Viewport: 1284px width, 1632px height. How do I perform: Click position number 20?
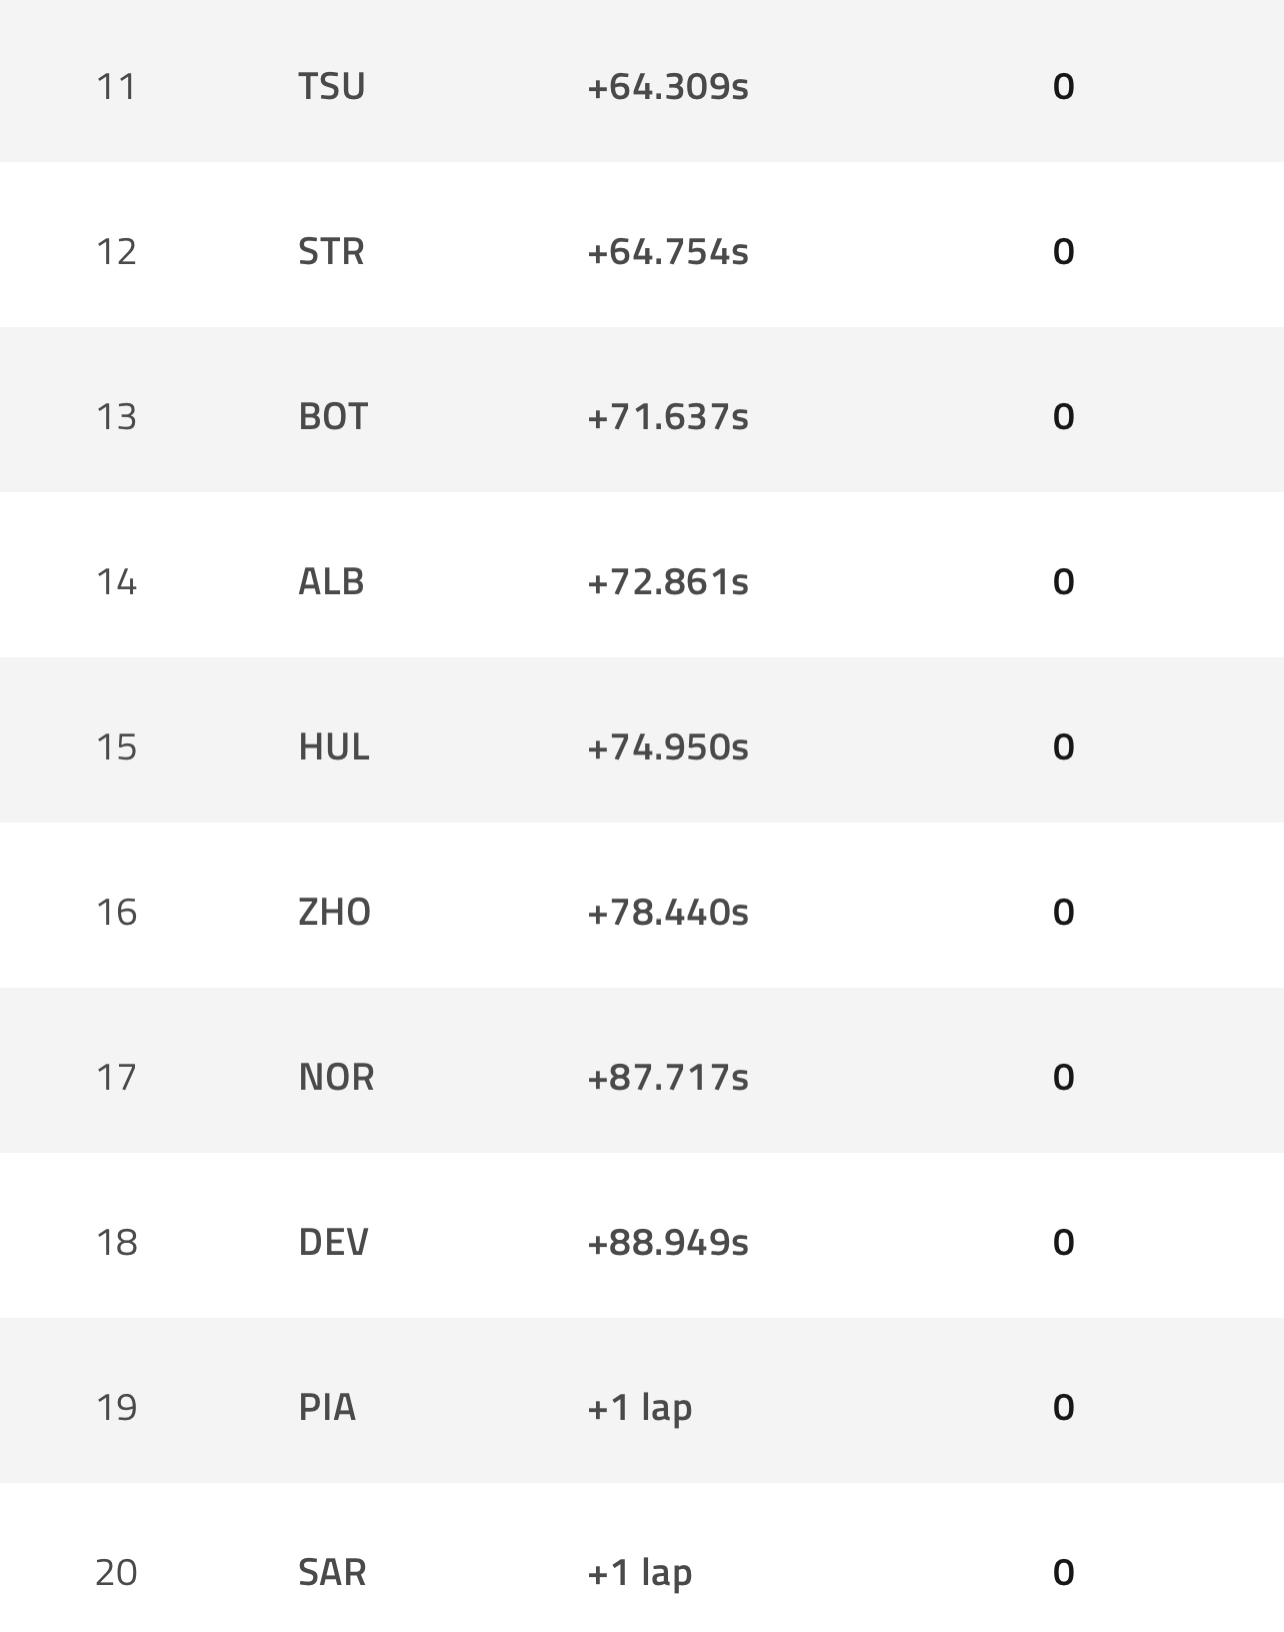click(x=116, y=1572)
